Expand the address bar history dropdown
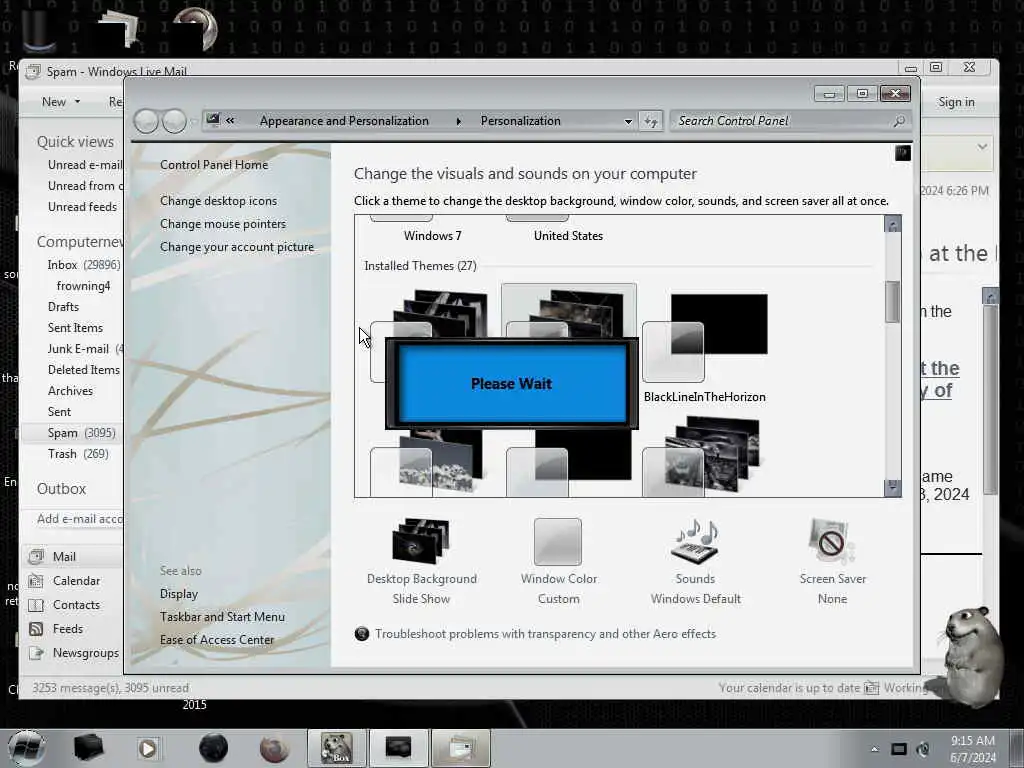This screenshot has width=1024, height=768. [628, 121]
